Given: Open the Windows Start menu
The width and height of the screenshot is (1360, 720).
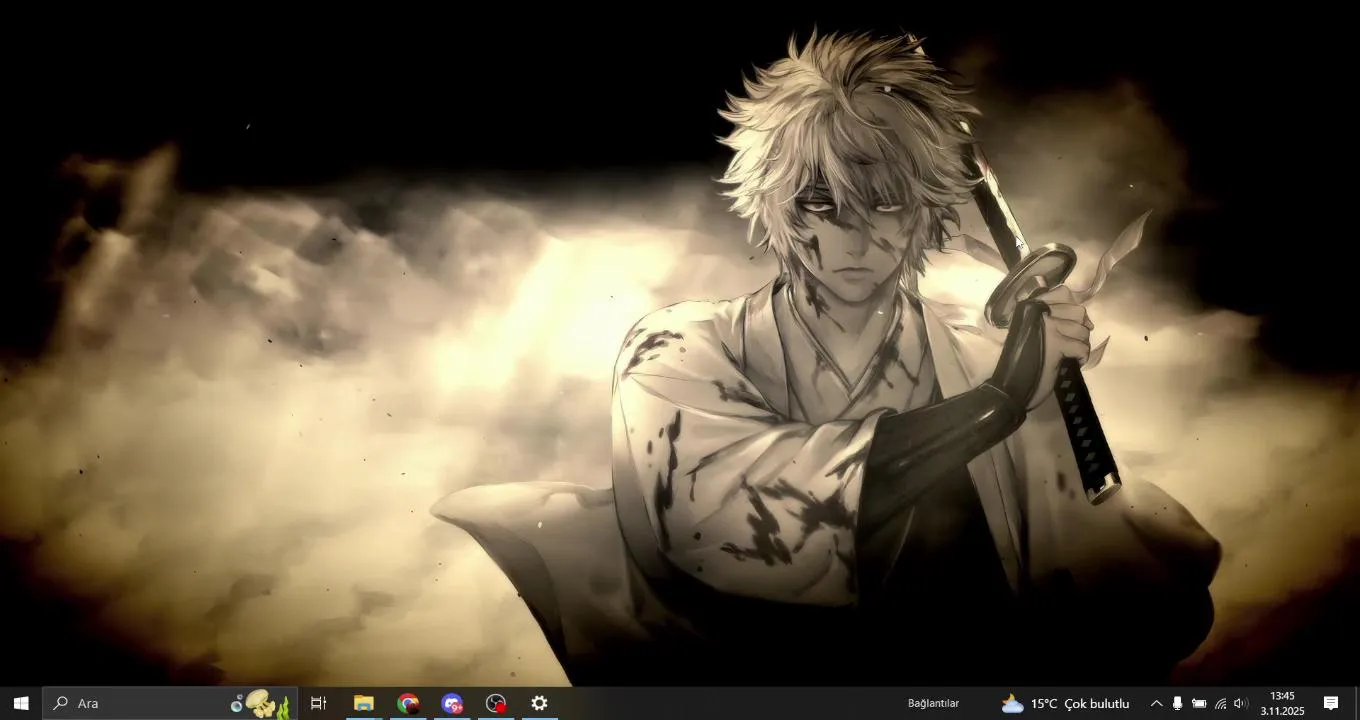Looking at the screenshot, I should [21, 703].
